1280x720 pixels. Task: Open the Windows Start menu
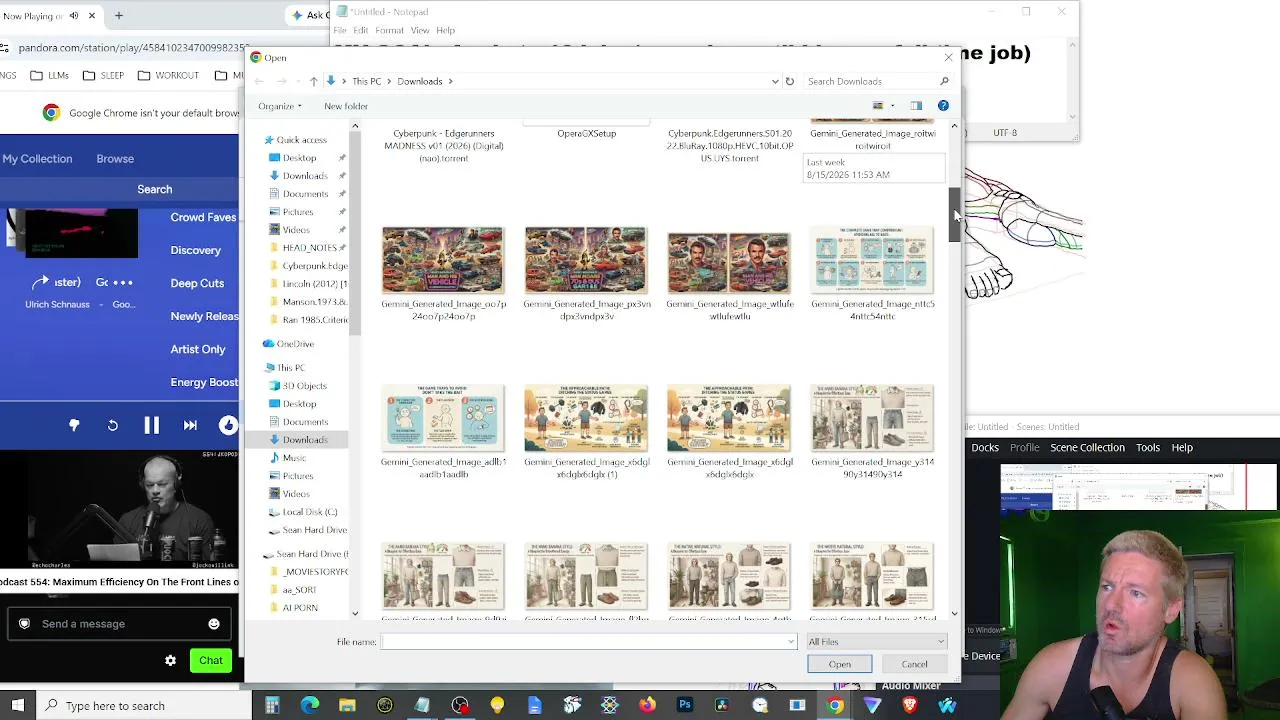coord(18,706)
